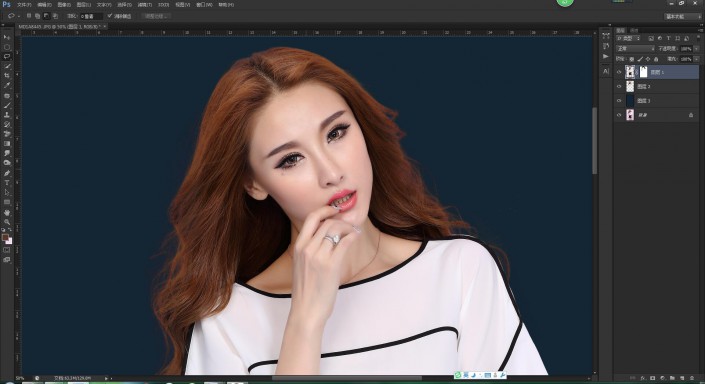This screenshot has height=384, width=705.
Task: Open the File menu in menu bar
Action: 24,4
